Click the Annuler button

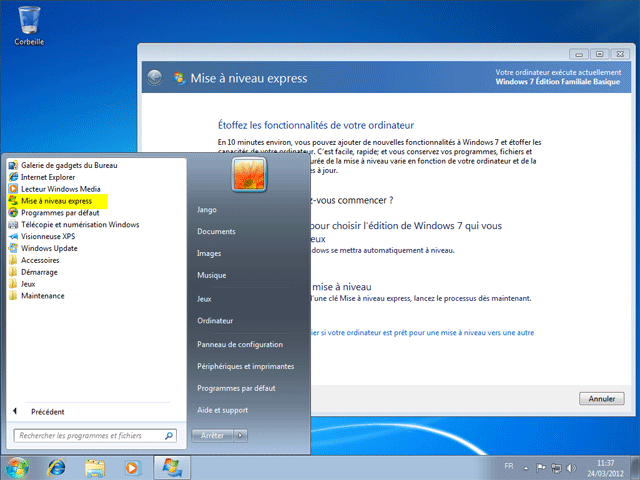(x=601, y=399)
